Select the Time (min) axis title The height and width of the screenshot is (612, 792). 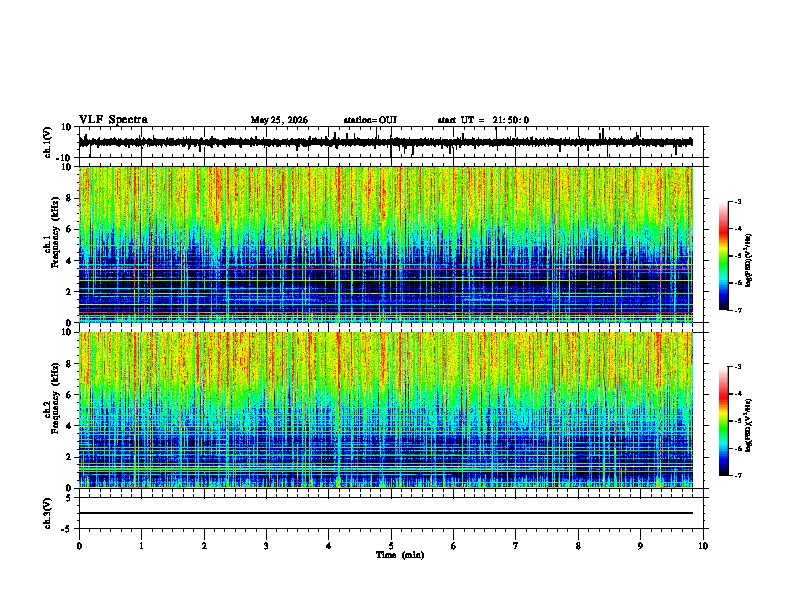400,555
